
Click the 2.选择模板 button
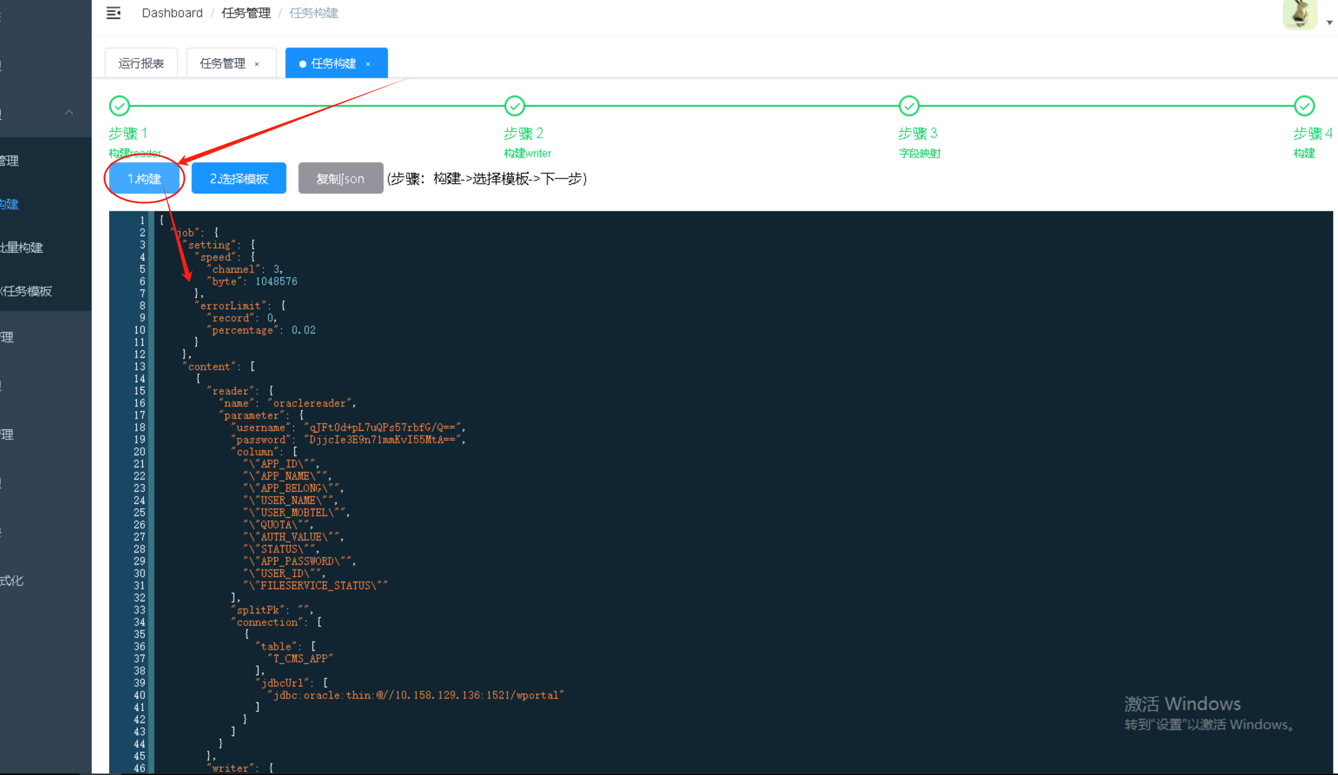(x=239, y=178)
